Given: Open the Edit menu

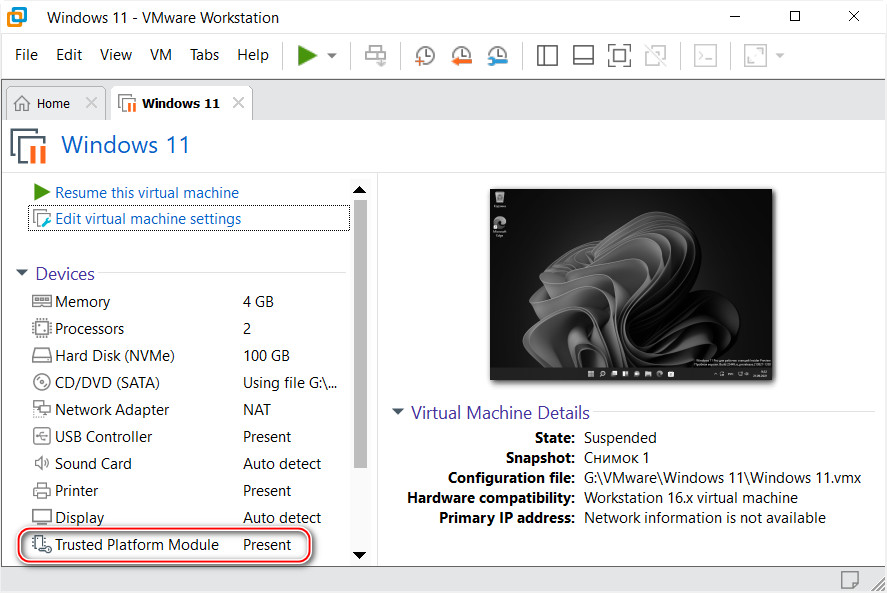Looking at the screenshot, I should tap(69, 55).
